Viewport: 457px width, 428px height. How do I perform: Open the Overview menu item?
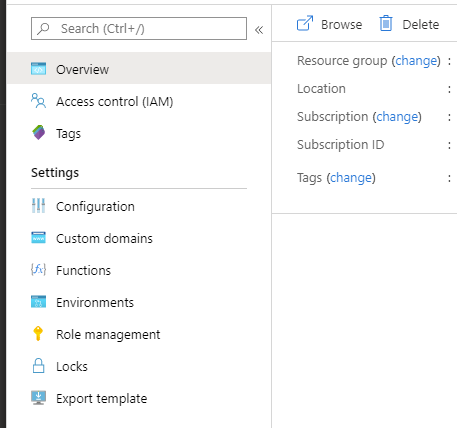click(x=139, y=68)
